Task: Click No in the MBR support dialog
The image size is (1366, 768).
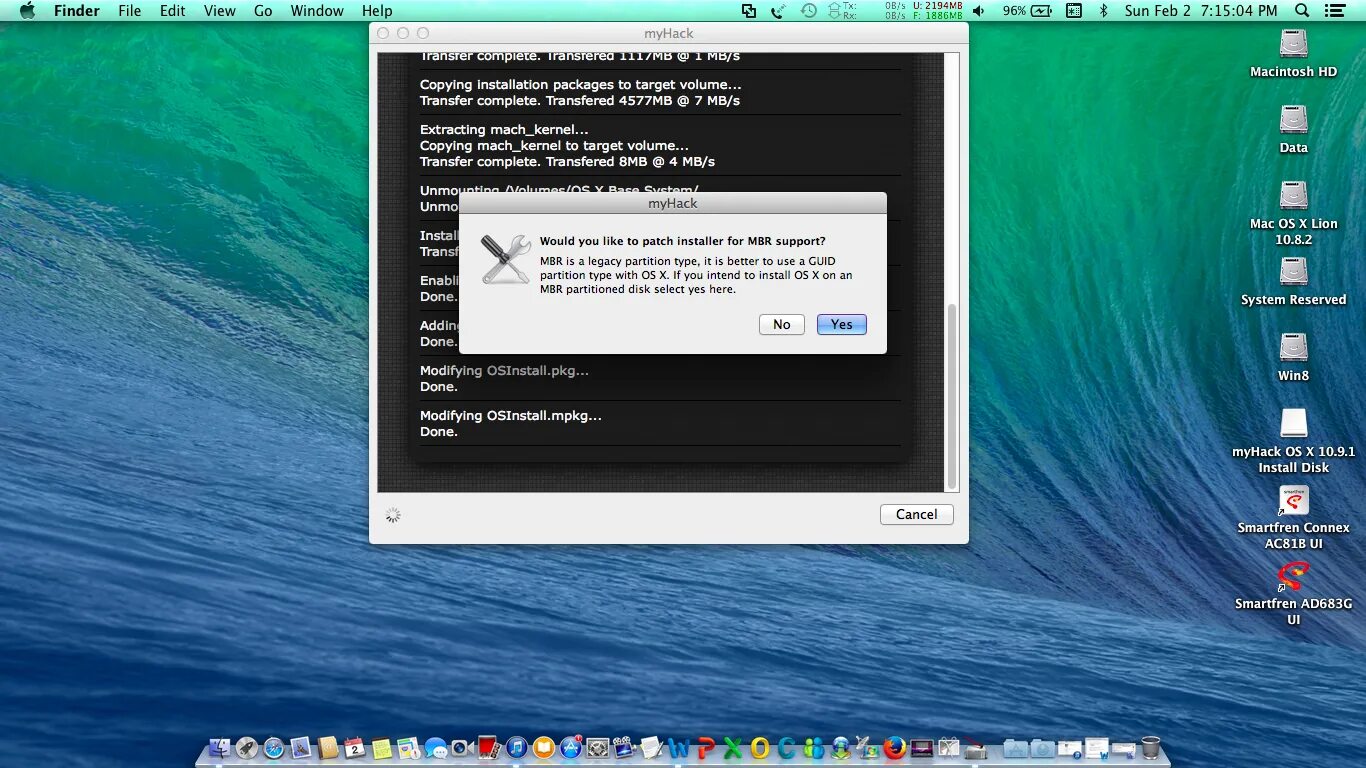Action: coord(781,324)
